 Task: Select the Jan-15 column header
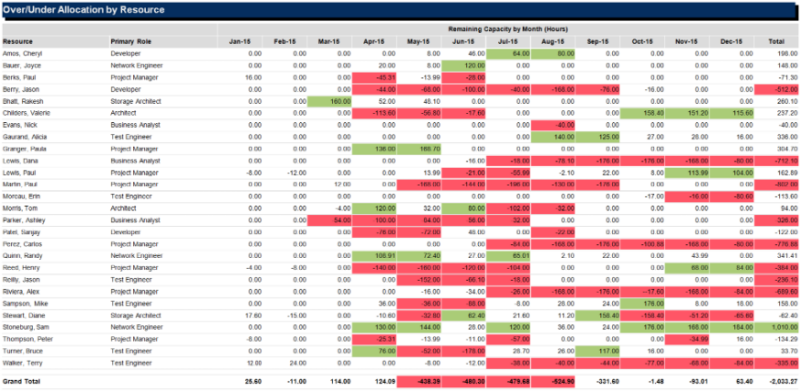coord(240,41)
